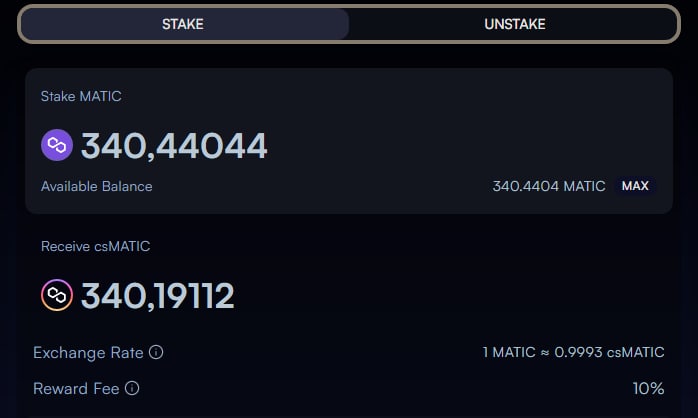Click the Receive csMATIC heading
This screenshot has height=418, width=698.
(x=95, y=246)
